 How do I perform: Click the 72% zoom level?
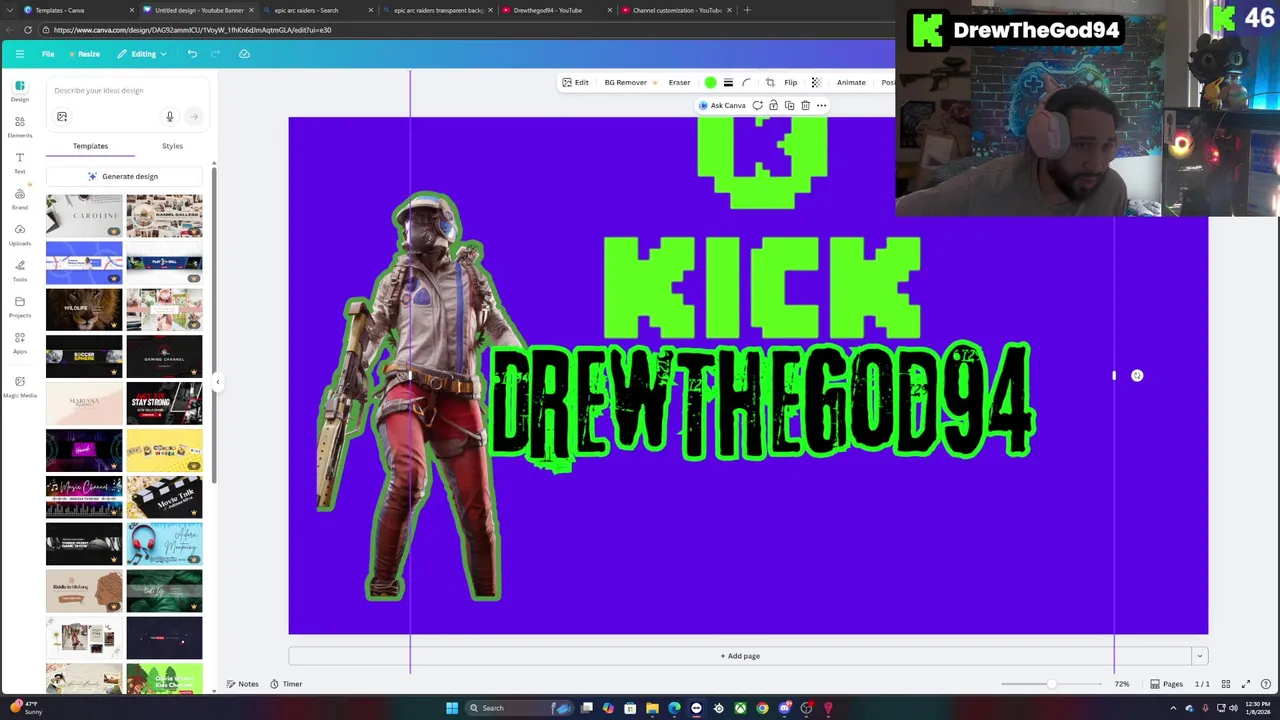[x=1122, y=684]
